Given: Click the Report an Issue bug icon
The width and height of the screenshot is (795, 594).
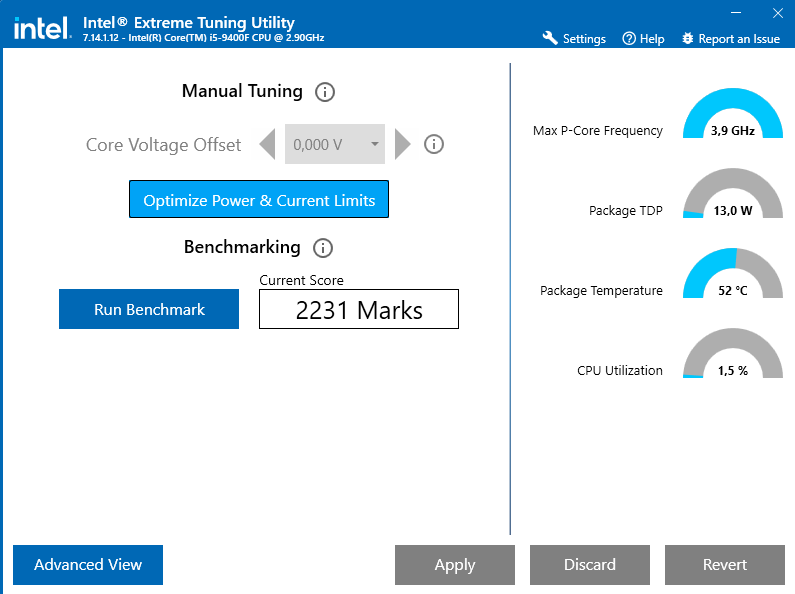Looking at the screenshot, I should point(687,38).
